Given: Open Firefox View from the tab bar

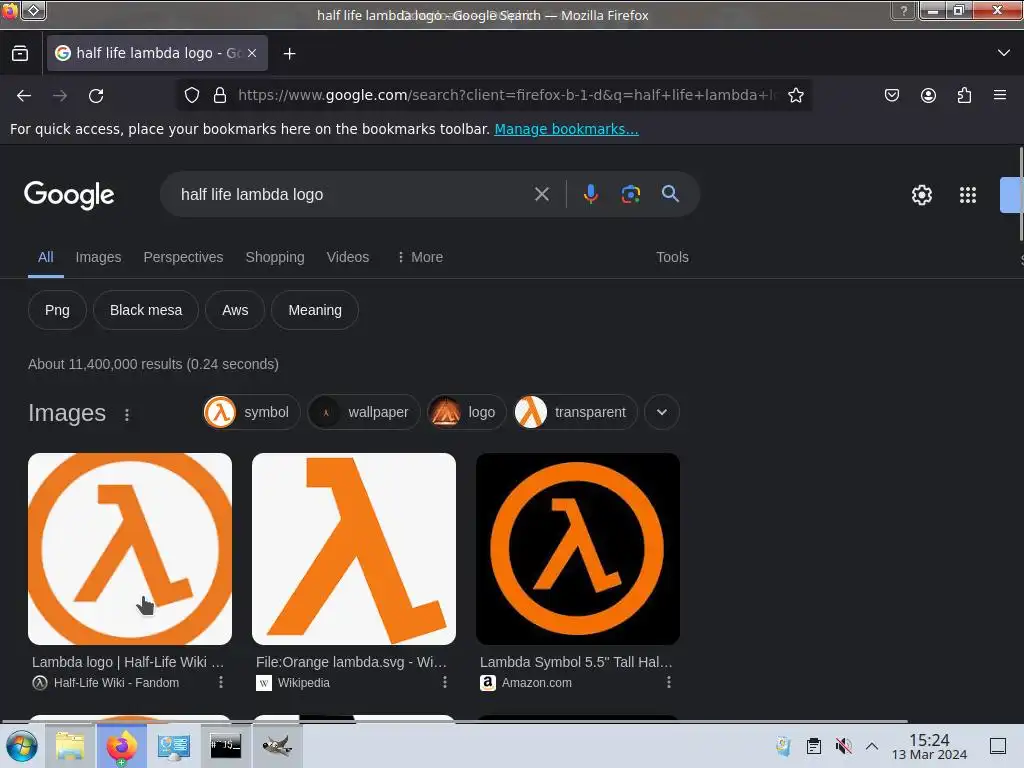Looking at the screenshot, I should tap(20, 53).
